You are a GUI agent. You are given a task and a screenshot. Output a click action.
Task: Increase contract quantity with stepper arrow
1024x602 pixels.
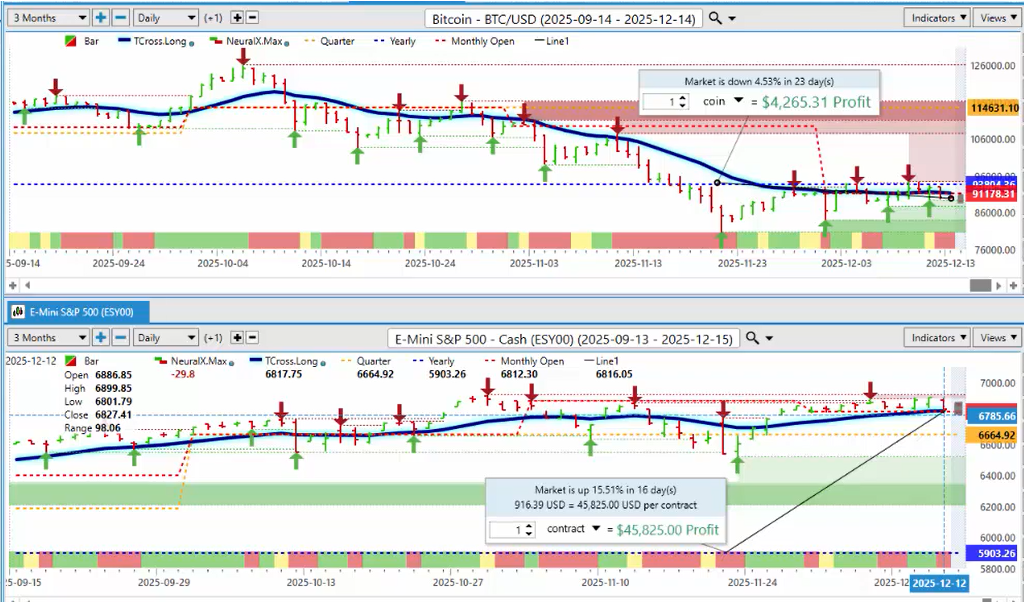point(527,523)
